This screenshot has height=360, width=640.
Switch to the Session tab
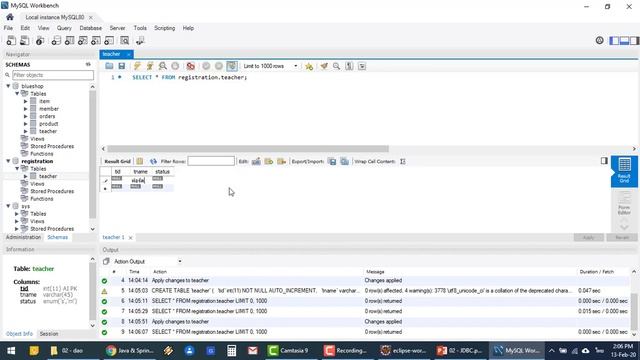click(49, 334)
